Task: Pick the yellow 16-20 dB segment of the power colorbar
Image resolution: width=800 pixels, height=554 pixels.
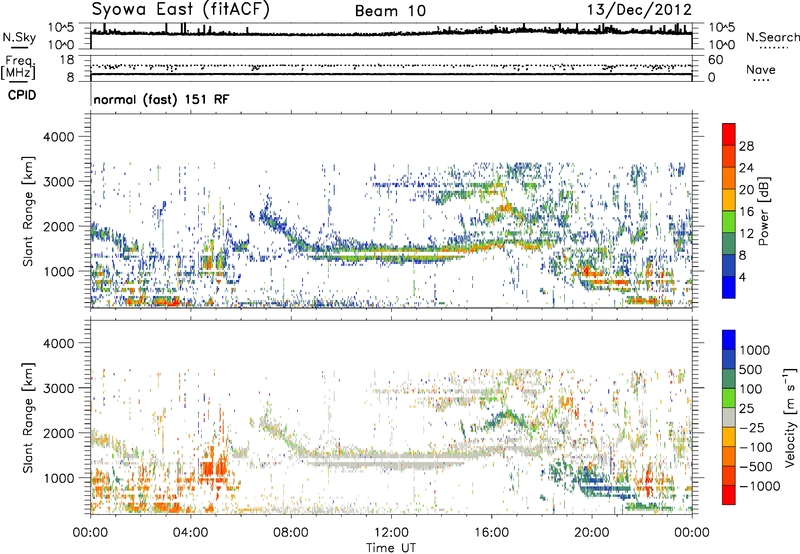Action: 729,200
